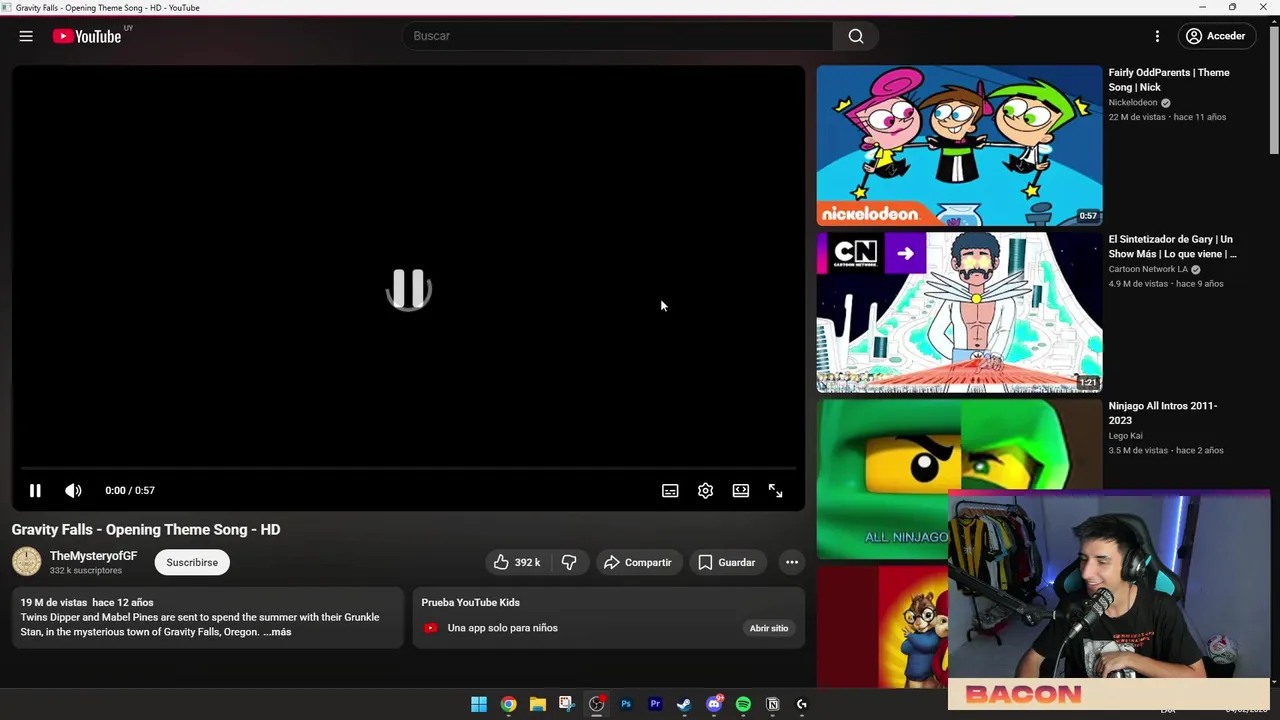
Task: Open TheMysteryofGF channel avatar
Action: coord(27,562)
